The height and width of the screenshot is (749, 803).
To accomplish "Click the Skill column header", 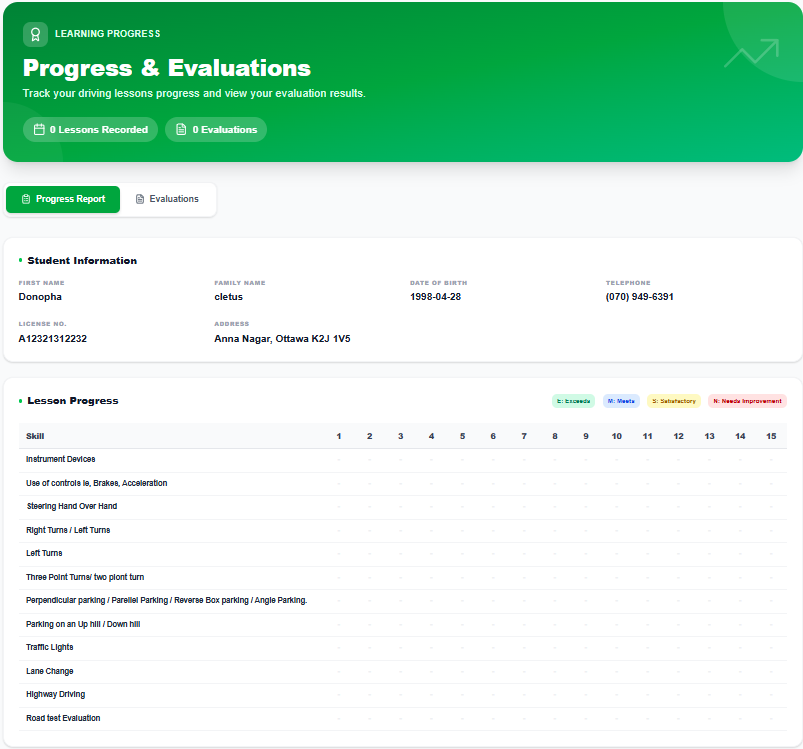I will tap(35, 436).
